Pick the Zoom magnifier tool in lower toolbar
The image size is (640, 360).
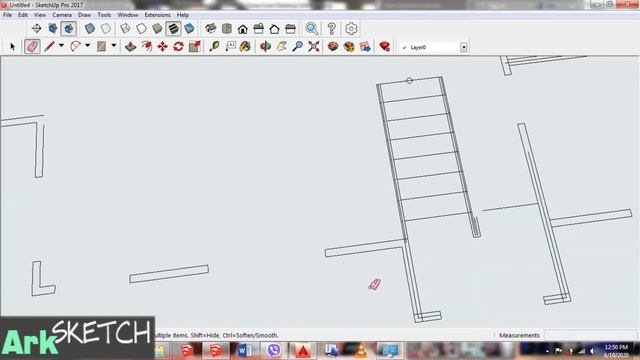click(298, 46)
